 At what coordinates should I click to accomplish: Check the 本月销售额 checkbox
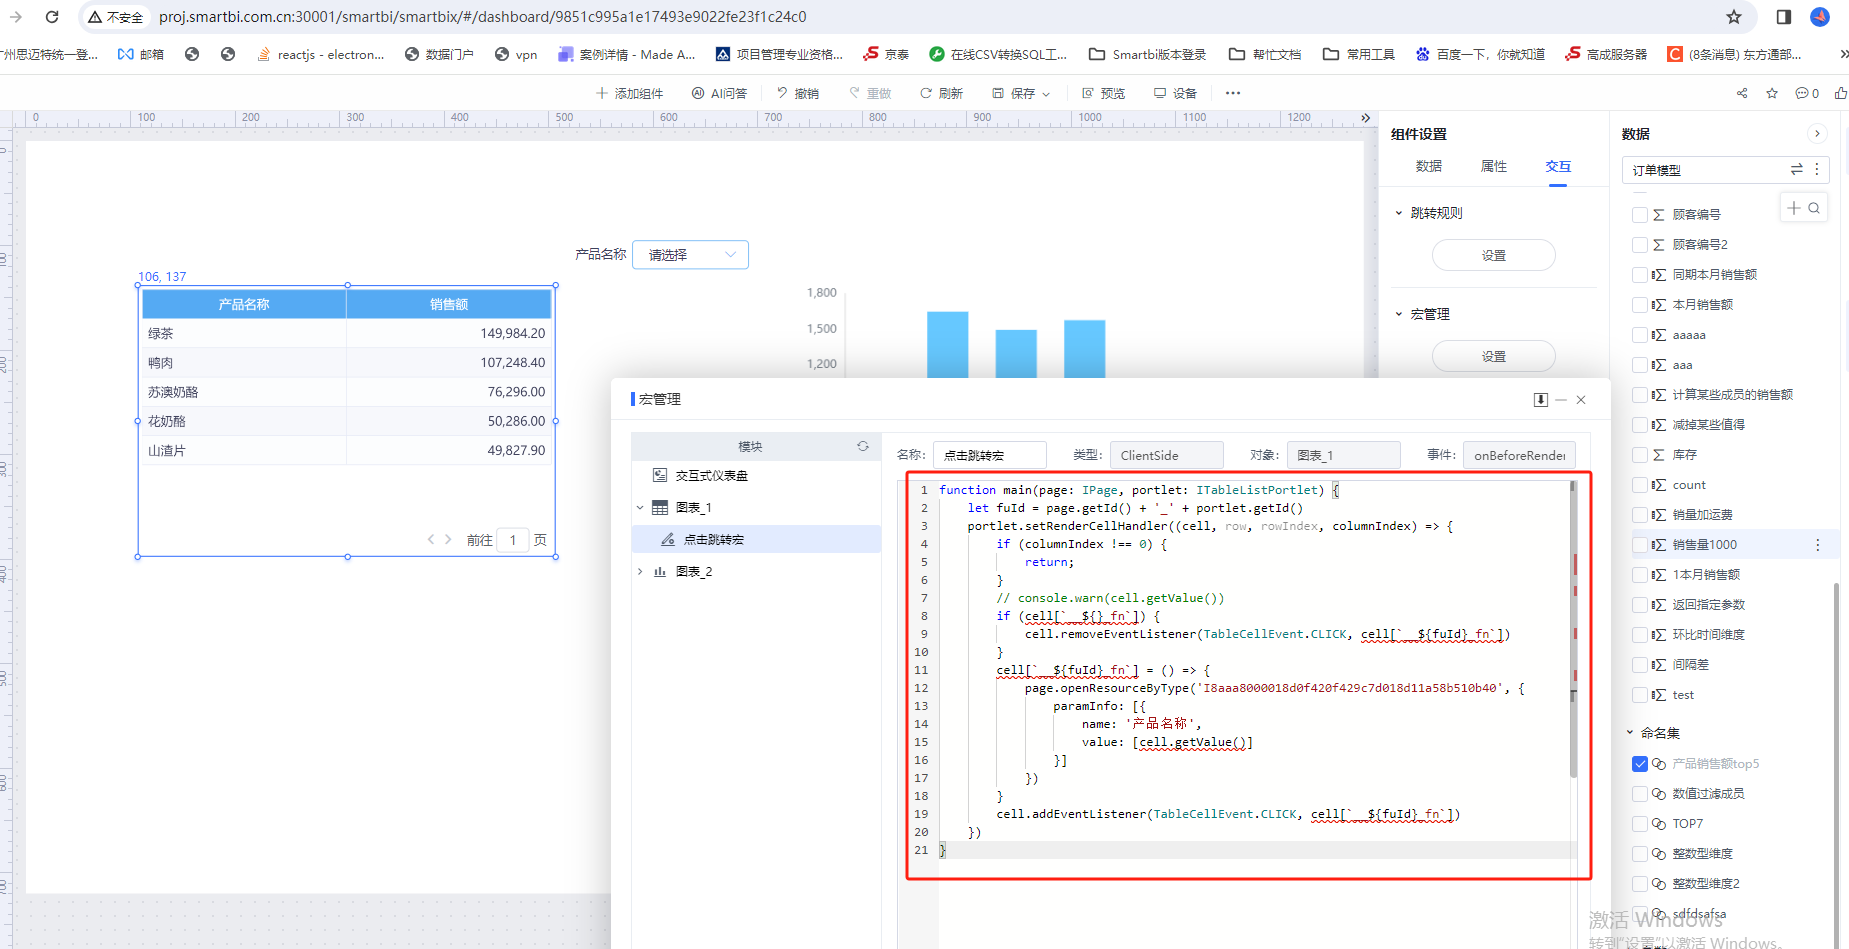(1640, 305)
